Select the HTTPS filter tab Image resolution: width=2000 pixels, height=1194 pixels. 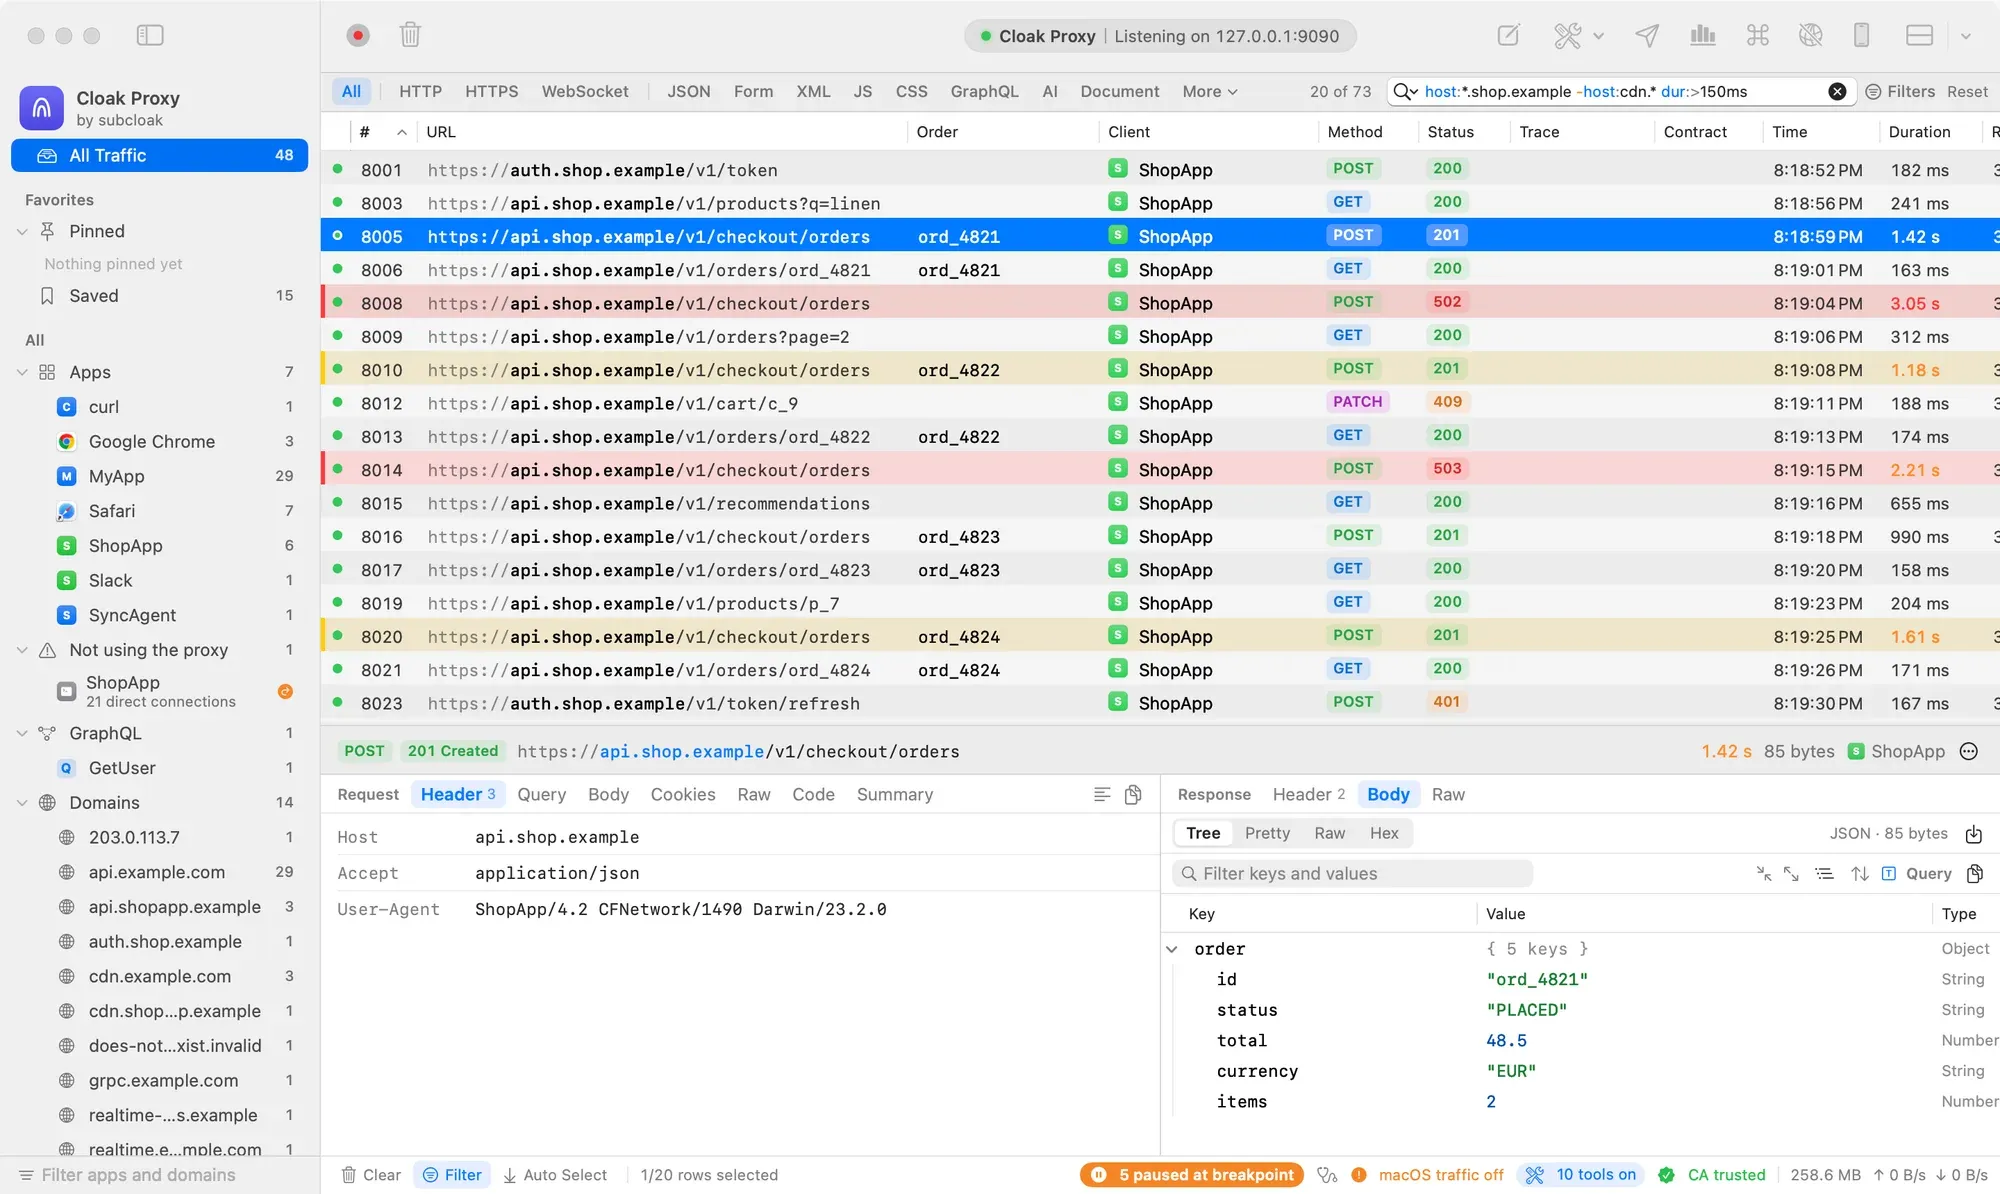point(492,91)
